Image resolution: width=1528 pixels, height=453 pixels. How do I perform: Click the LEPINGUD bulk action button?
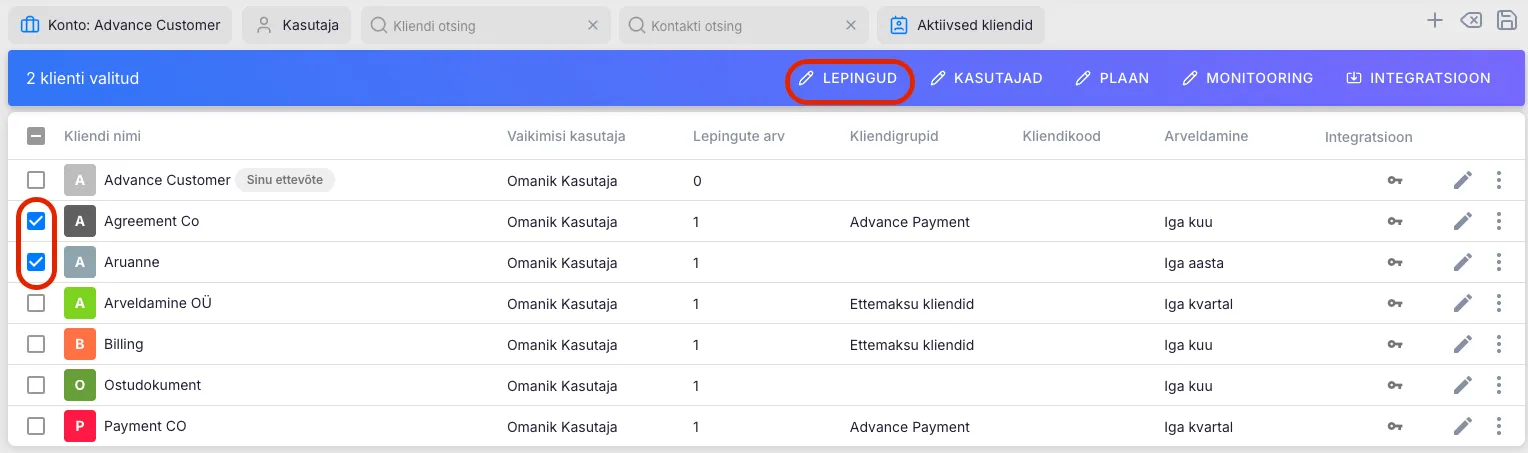[x=849, y=78]
